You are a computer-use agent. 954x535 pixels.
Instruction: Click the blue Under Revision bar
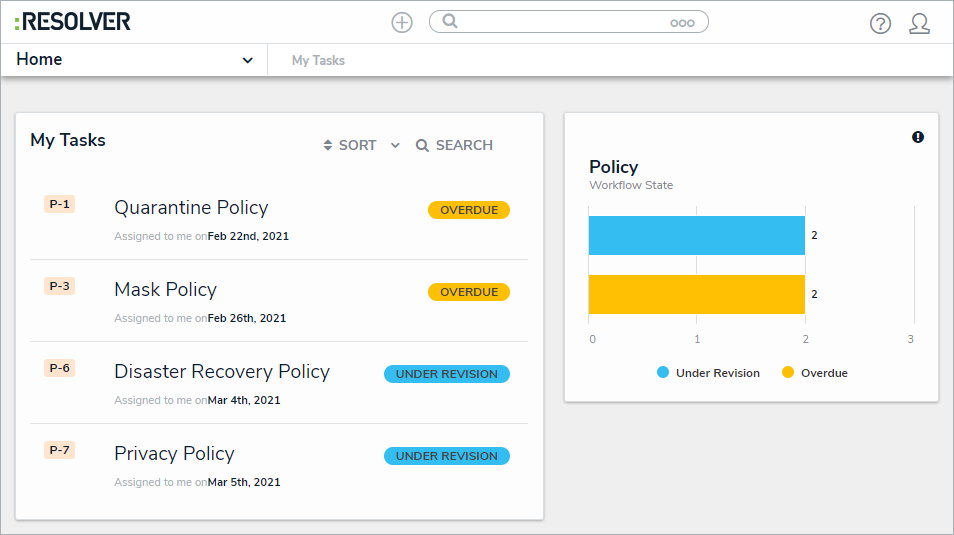point(696,235)
